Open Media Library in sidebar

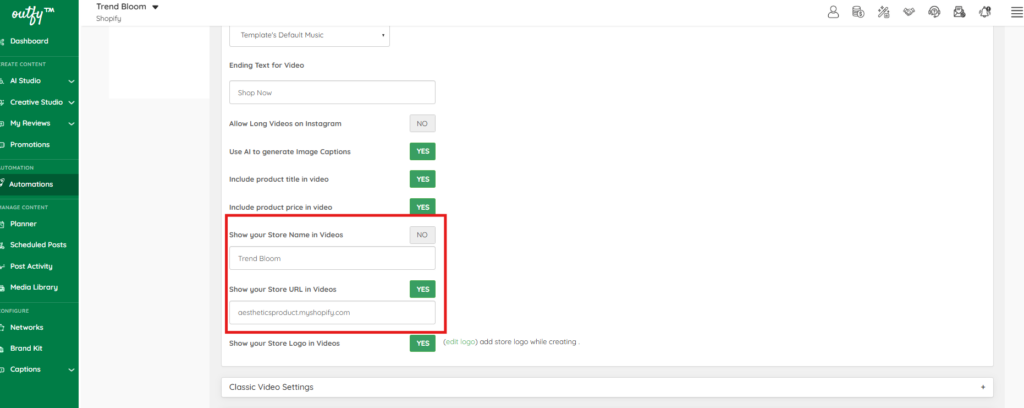tap(34, 287)
